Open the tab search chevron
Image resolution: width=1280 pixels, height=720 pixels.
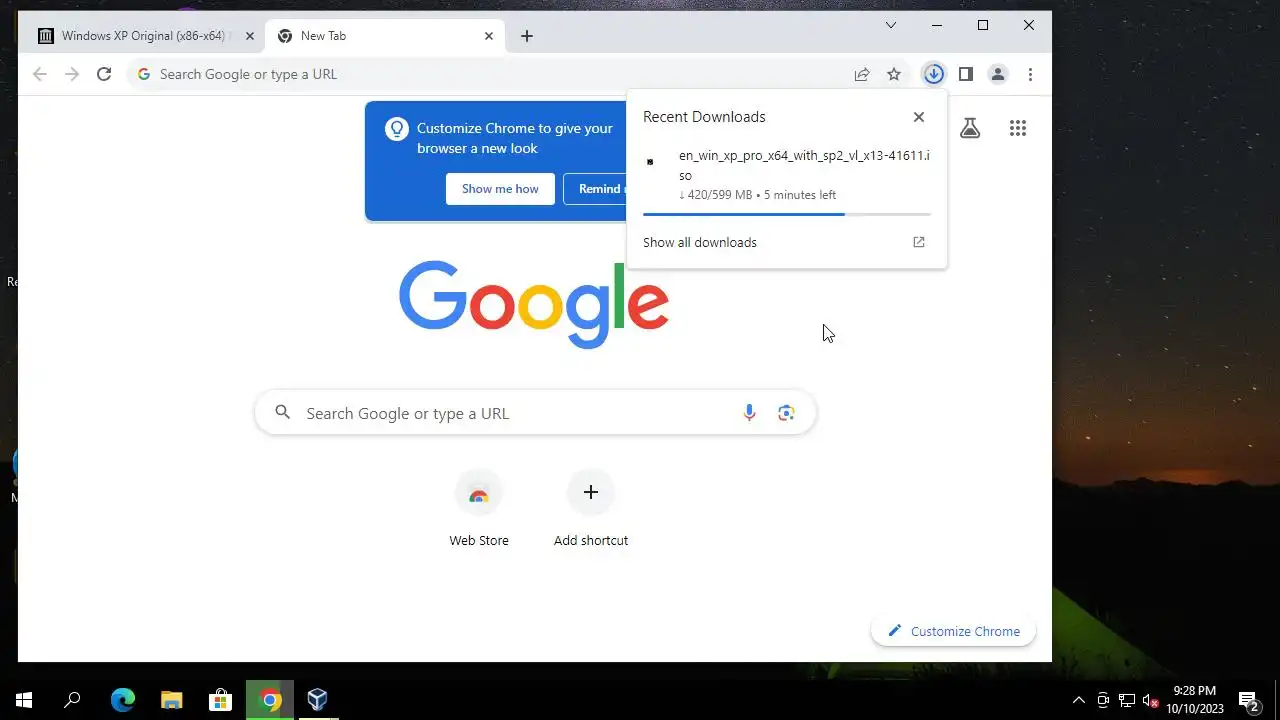[x=891, y=25]
